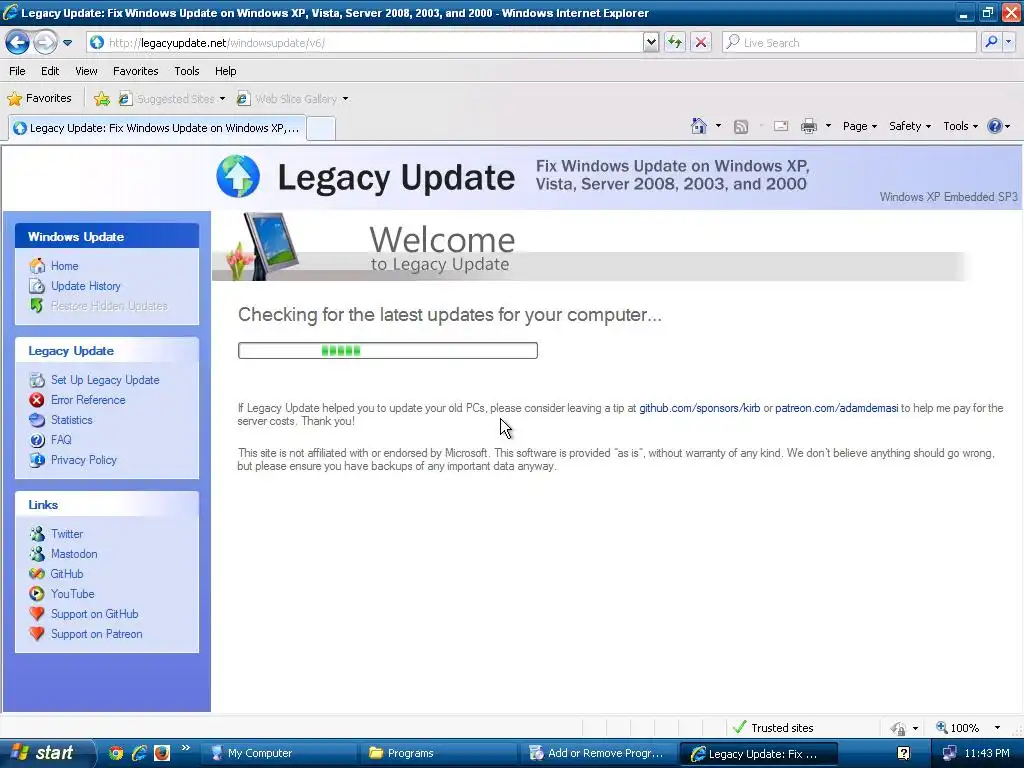Expand the zoom level dropdown arrow
Image resolution: width=1024 pixels, height=768 pixels.
[x=997, y=728]
